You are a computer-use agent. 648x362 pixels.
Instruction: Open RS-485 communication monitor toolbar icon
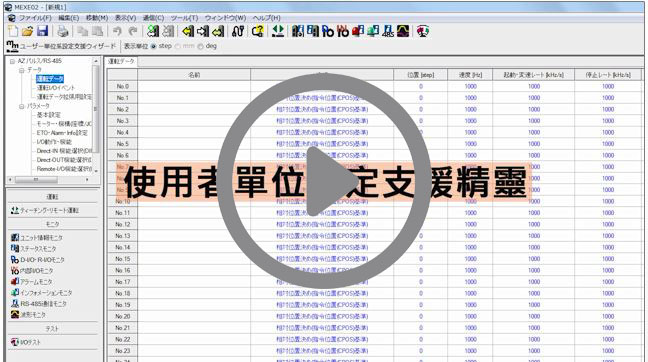pos(388,31)
